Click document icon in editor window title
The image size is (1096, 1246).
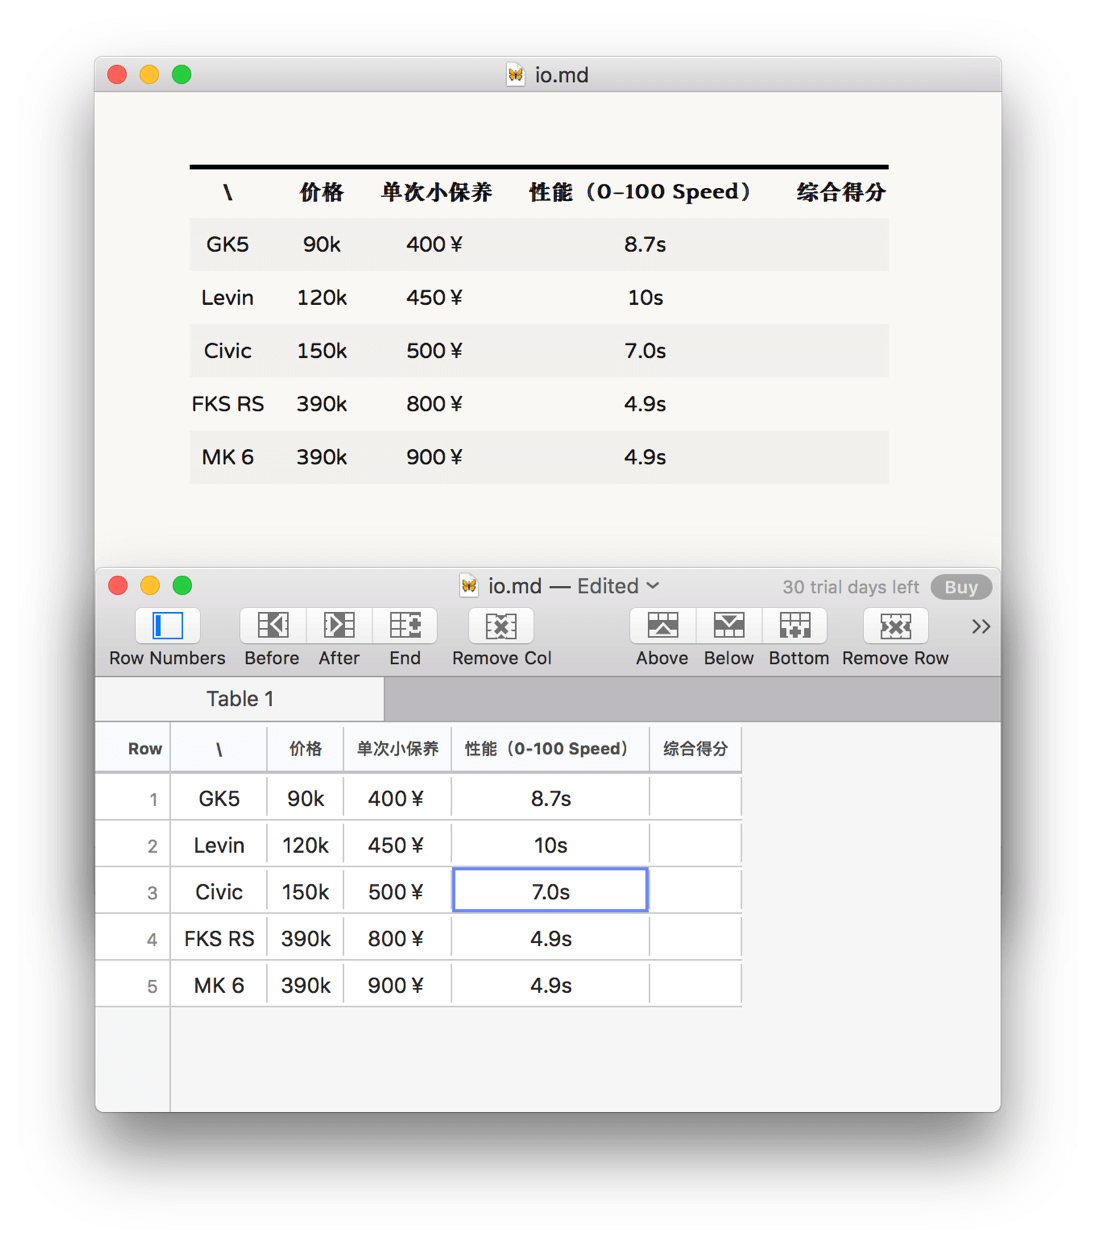point(469,586)
